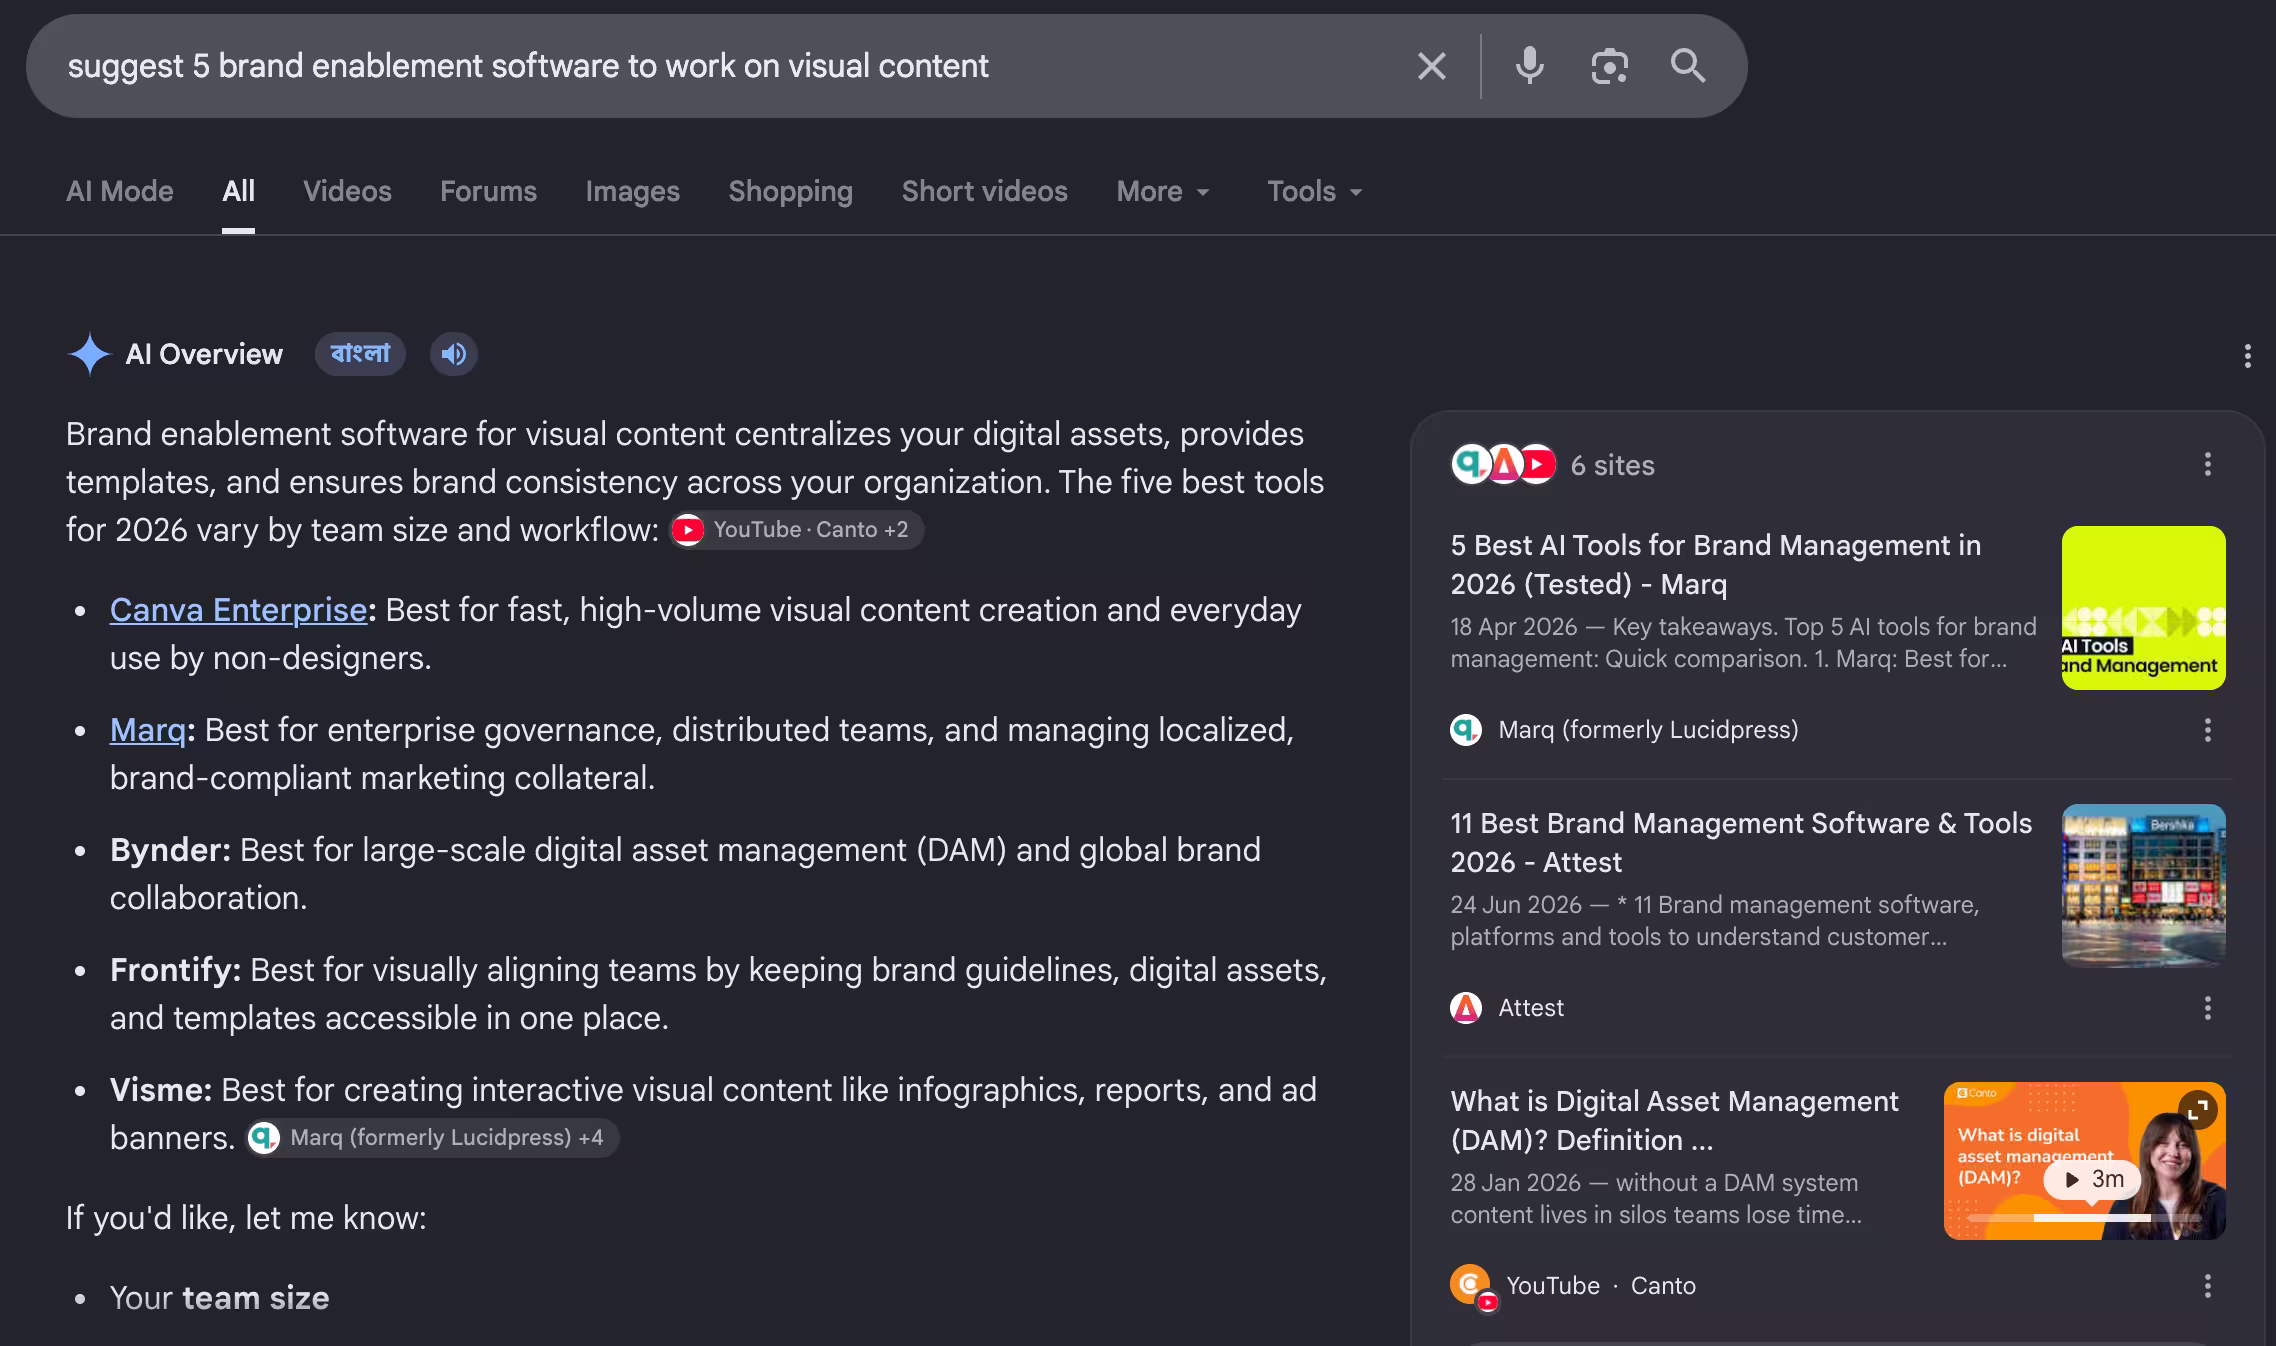Click the 'YouTube · Canto' source name
Viewport: 2276px width, 1346px height.
coord(1601,1286)
